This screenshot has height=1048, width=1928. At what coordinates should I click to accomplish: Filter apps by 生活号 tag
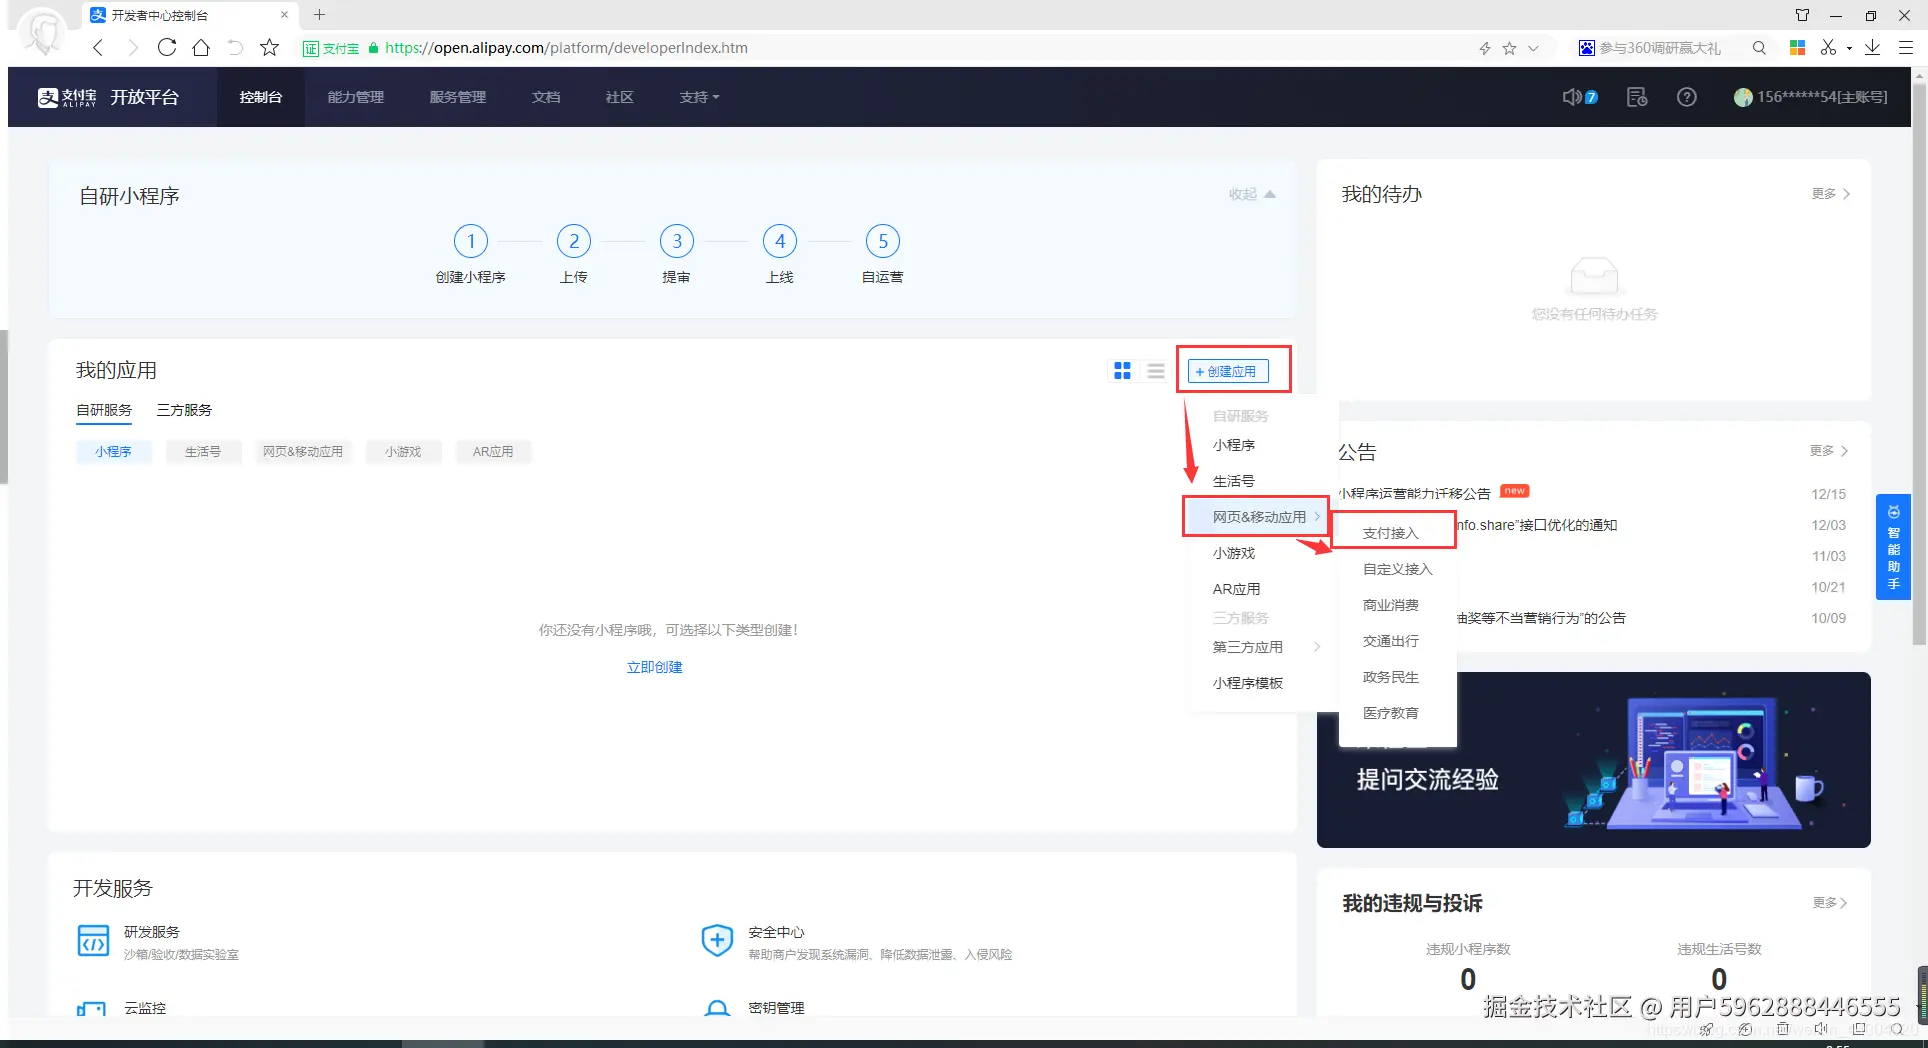pos(203,452)
